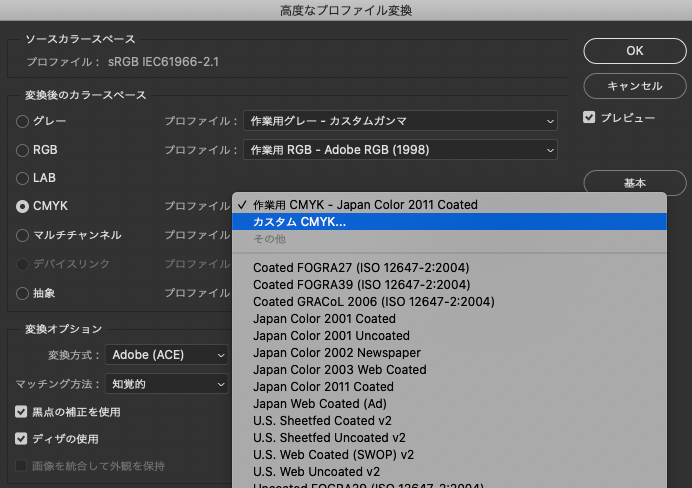Select the 抽象 radio button
Viewport: 692px width, 488px height.
tap(23, 293)
